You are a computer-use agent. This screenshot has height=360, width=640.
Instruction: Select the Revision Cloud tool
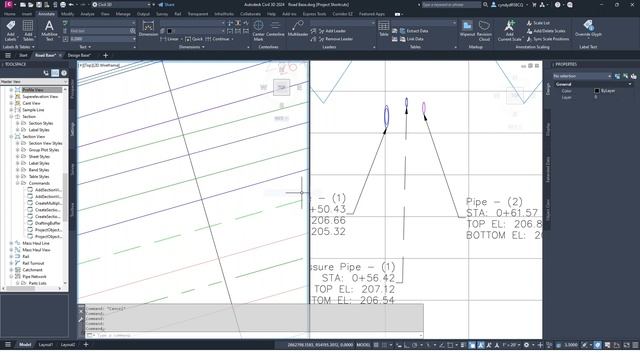(x=484, y=30)
